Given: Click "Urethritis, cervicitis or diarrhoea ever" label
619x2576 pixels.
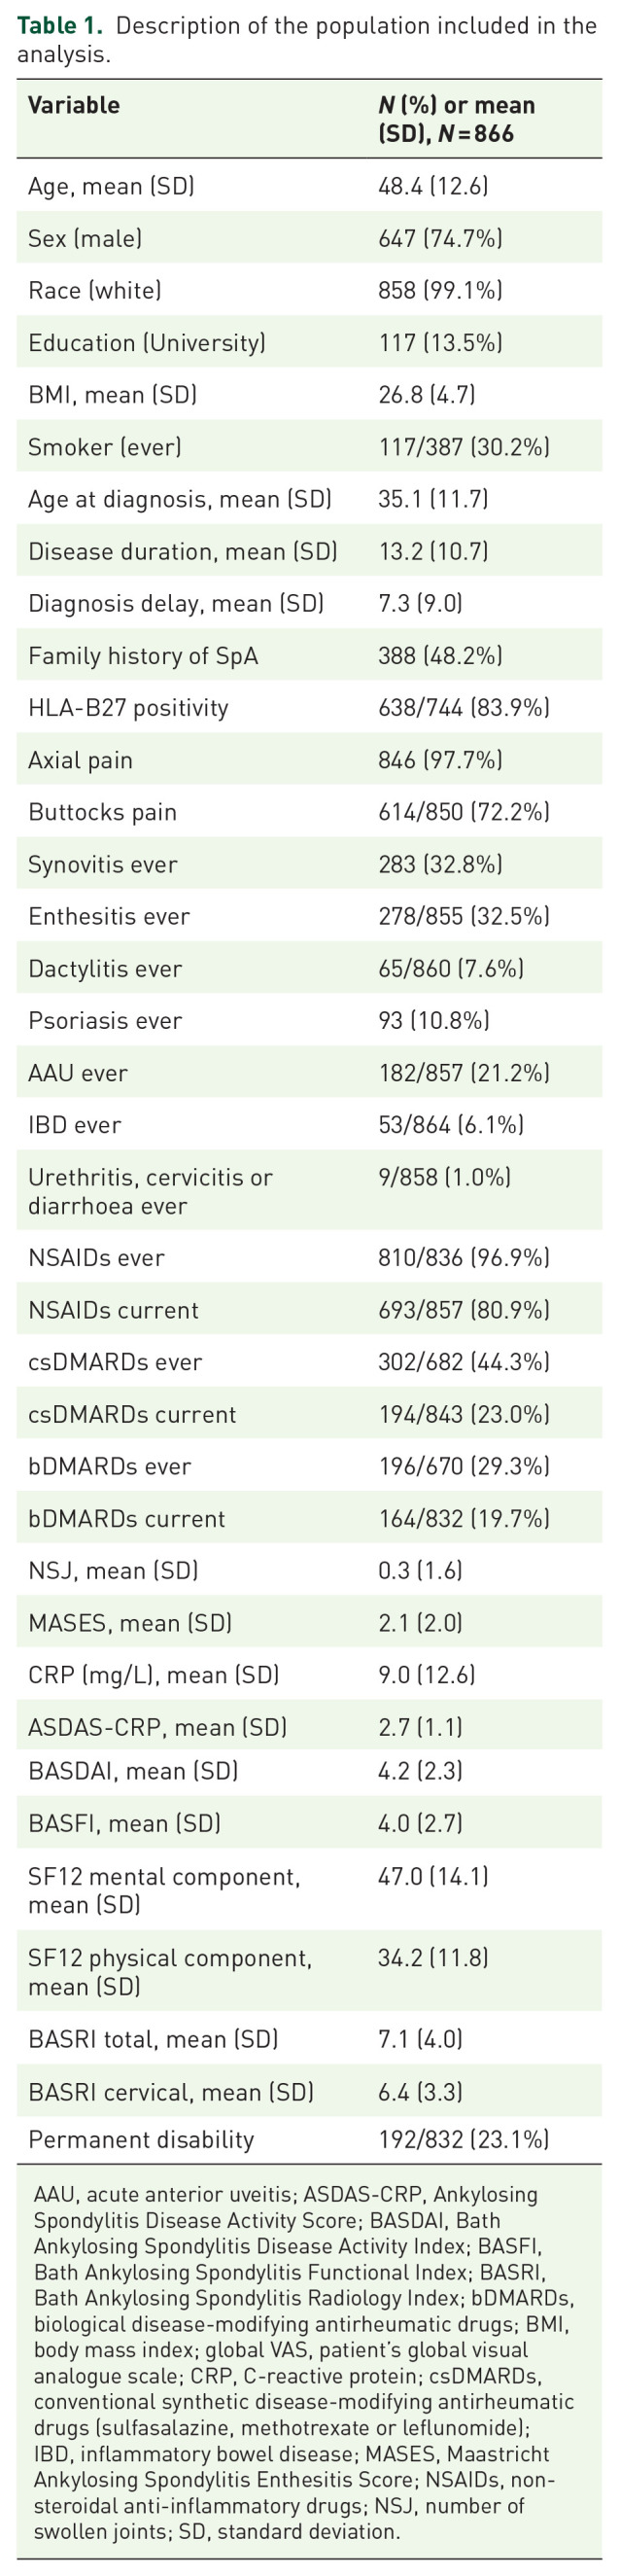Looking at the screenshot, I should point(150,1191).
